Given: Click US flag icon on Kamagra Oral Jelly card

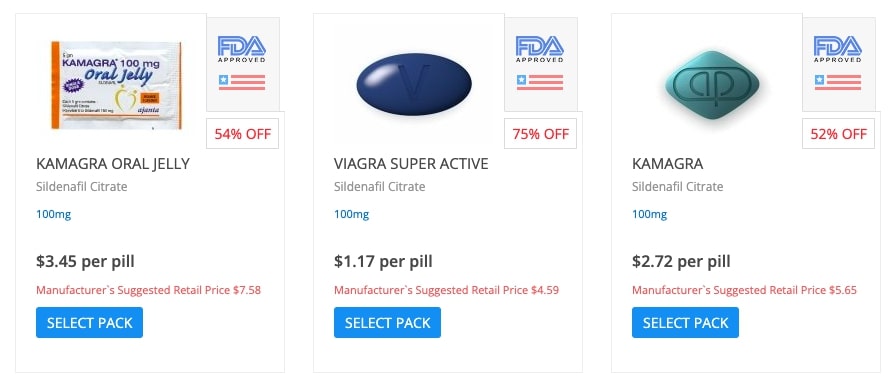Looking at the screenshot, I should click(x=242, y=82).
